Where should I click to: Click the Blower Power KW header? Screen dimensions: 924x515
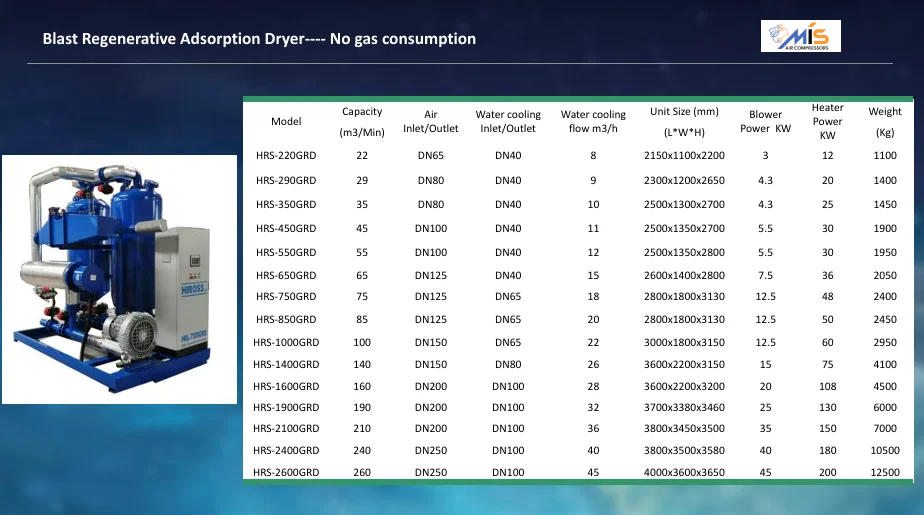(766, 122)
